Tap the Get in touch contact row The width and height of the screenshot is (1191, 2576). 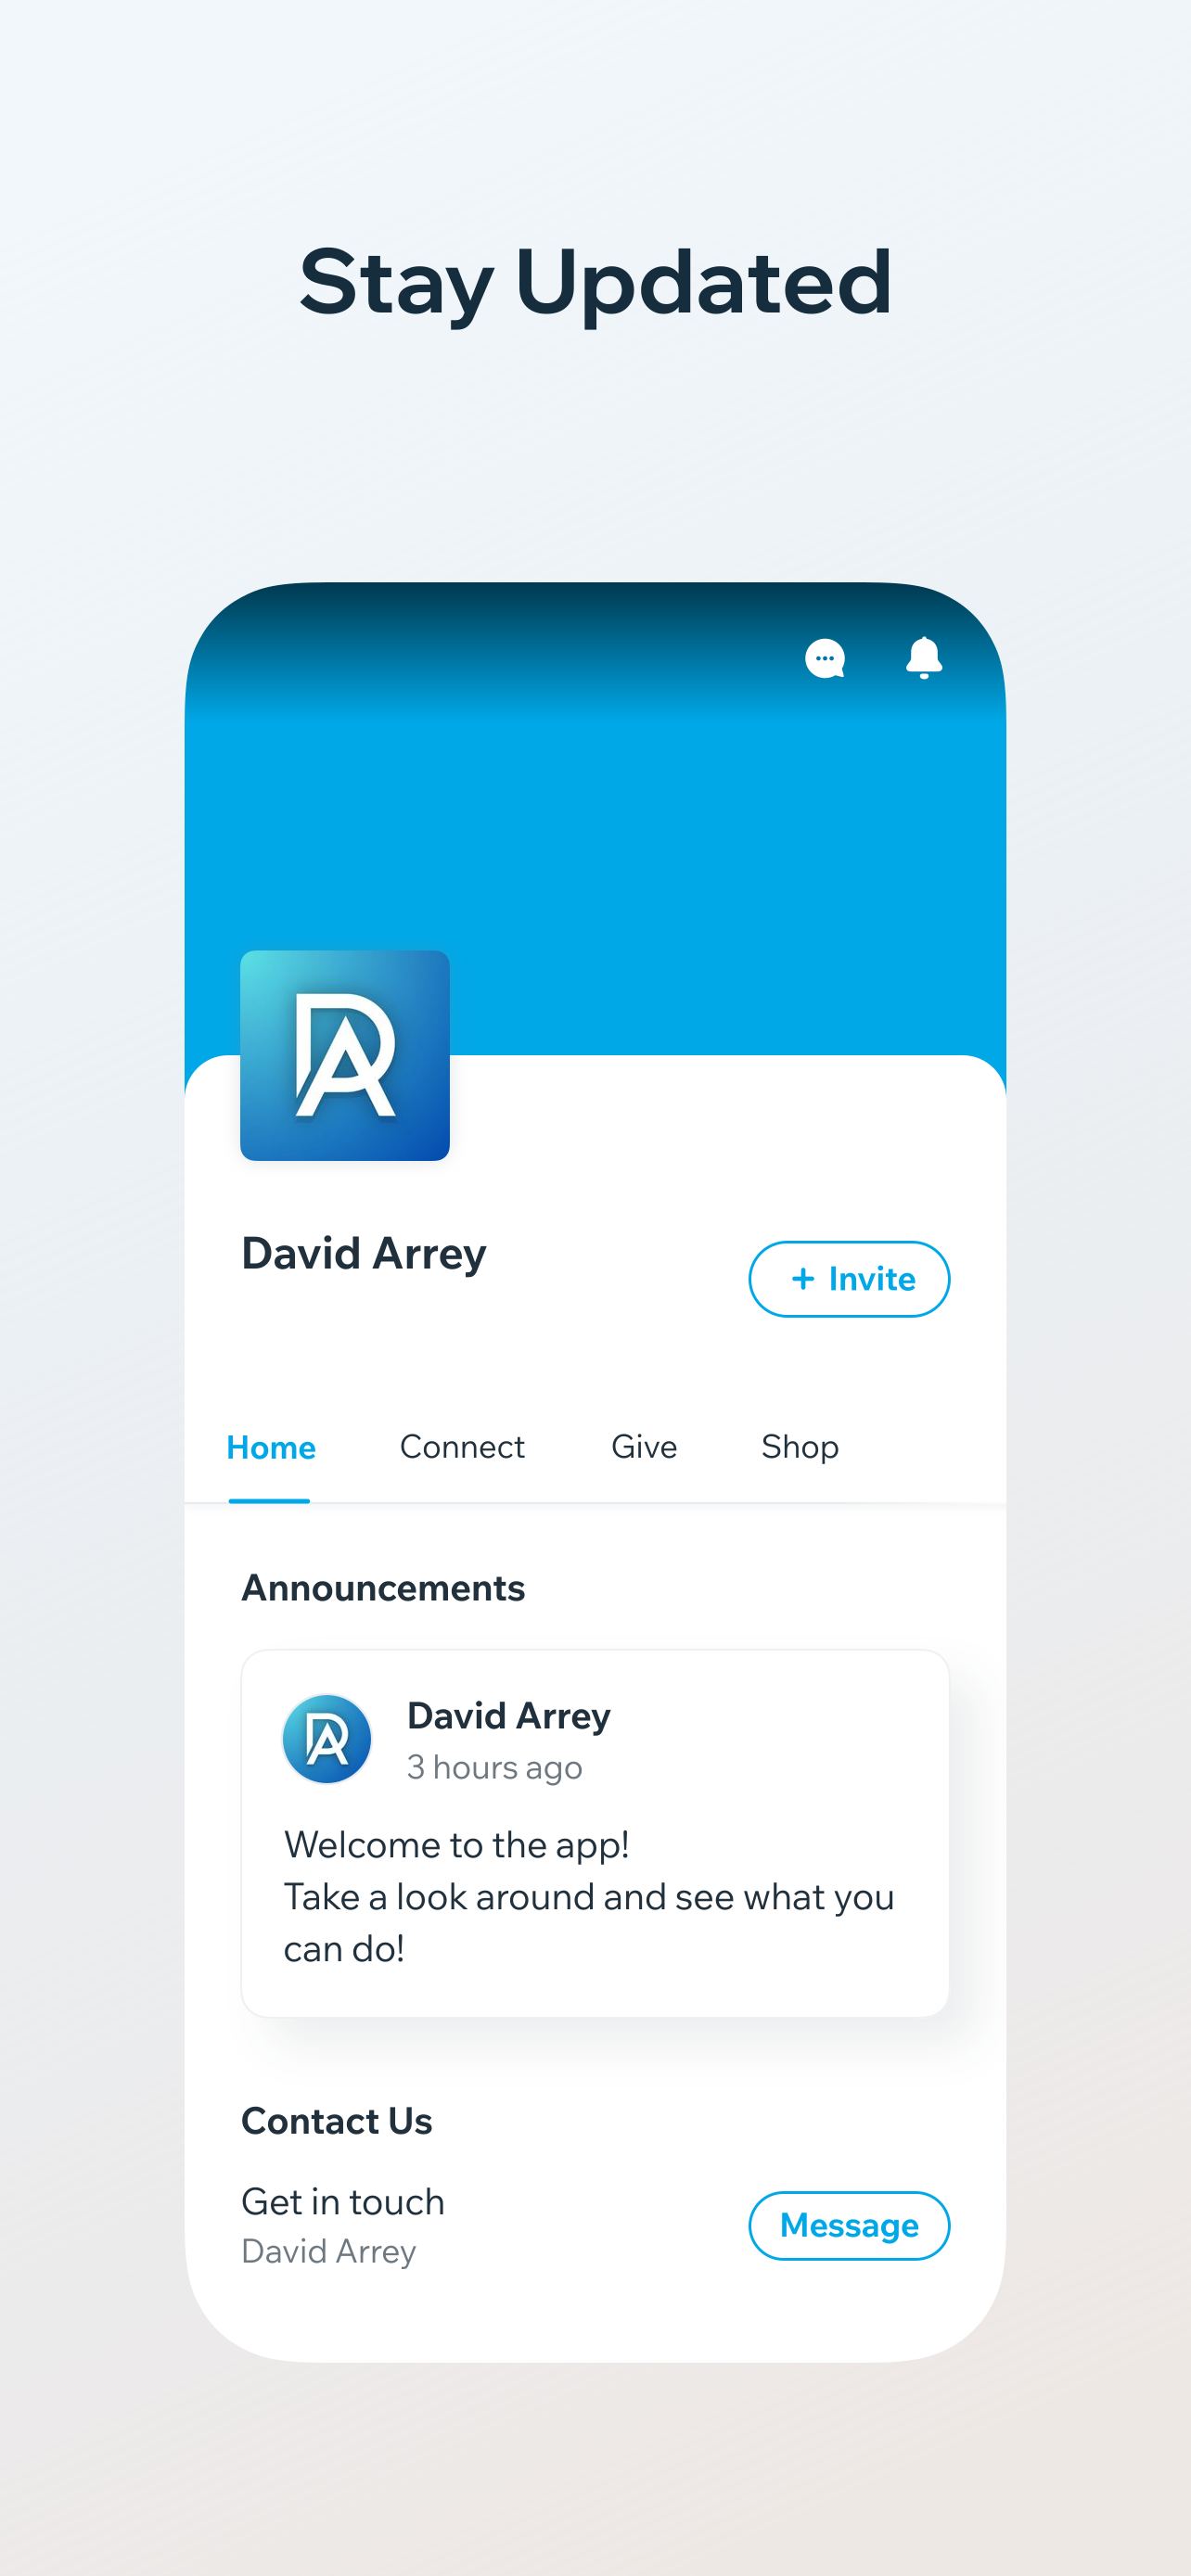coord(595,2225)
